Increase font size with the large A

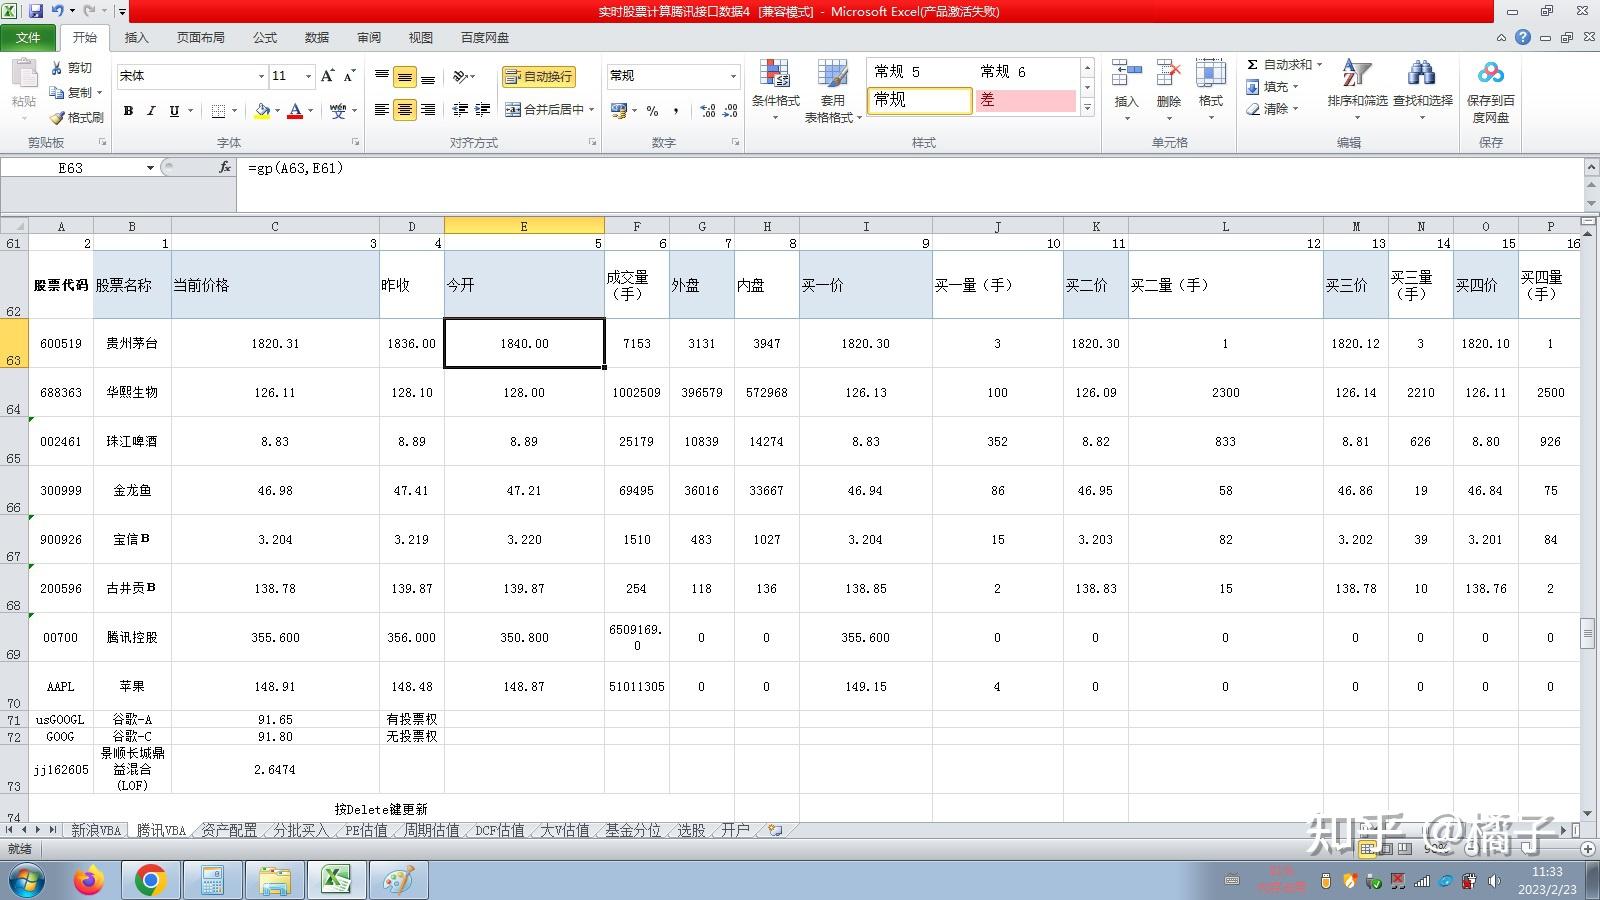click(x=327, y=76)
